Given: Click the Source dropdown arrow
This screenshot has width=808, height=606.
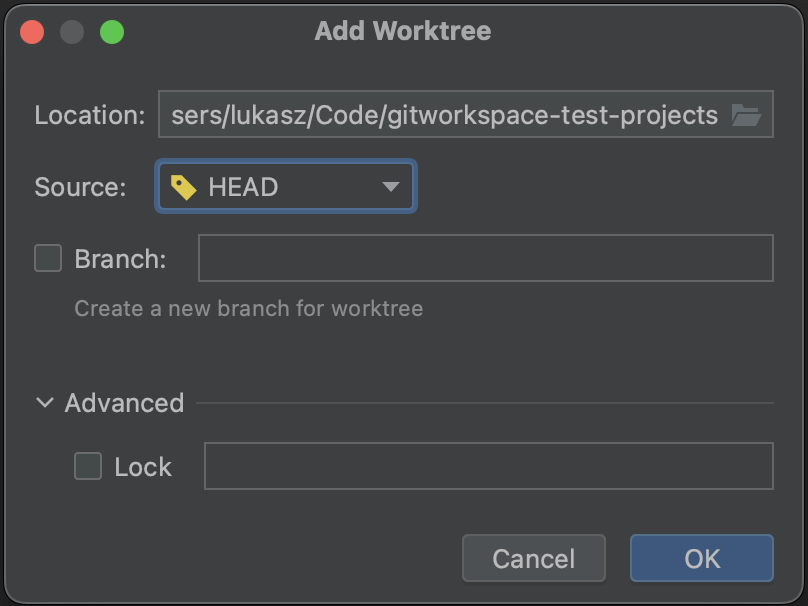Looking at the screenshot, I should pos(392,186).
